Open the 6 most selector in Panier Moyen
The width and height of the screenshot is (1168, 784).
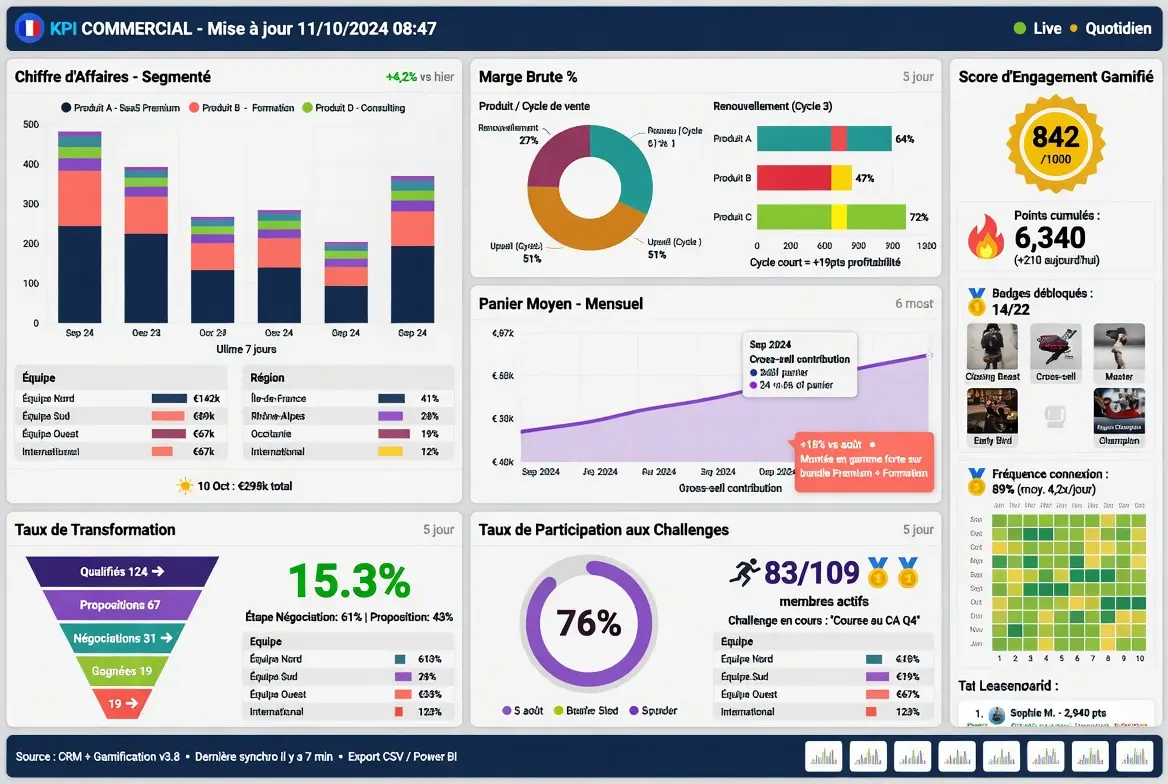(914, 303)
